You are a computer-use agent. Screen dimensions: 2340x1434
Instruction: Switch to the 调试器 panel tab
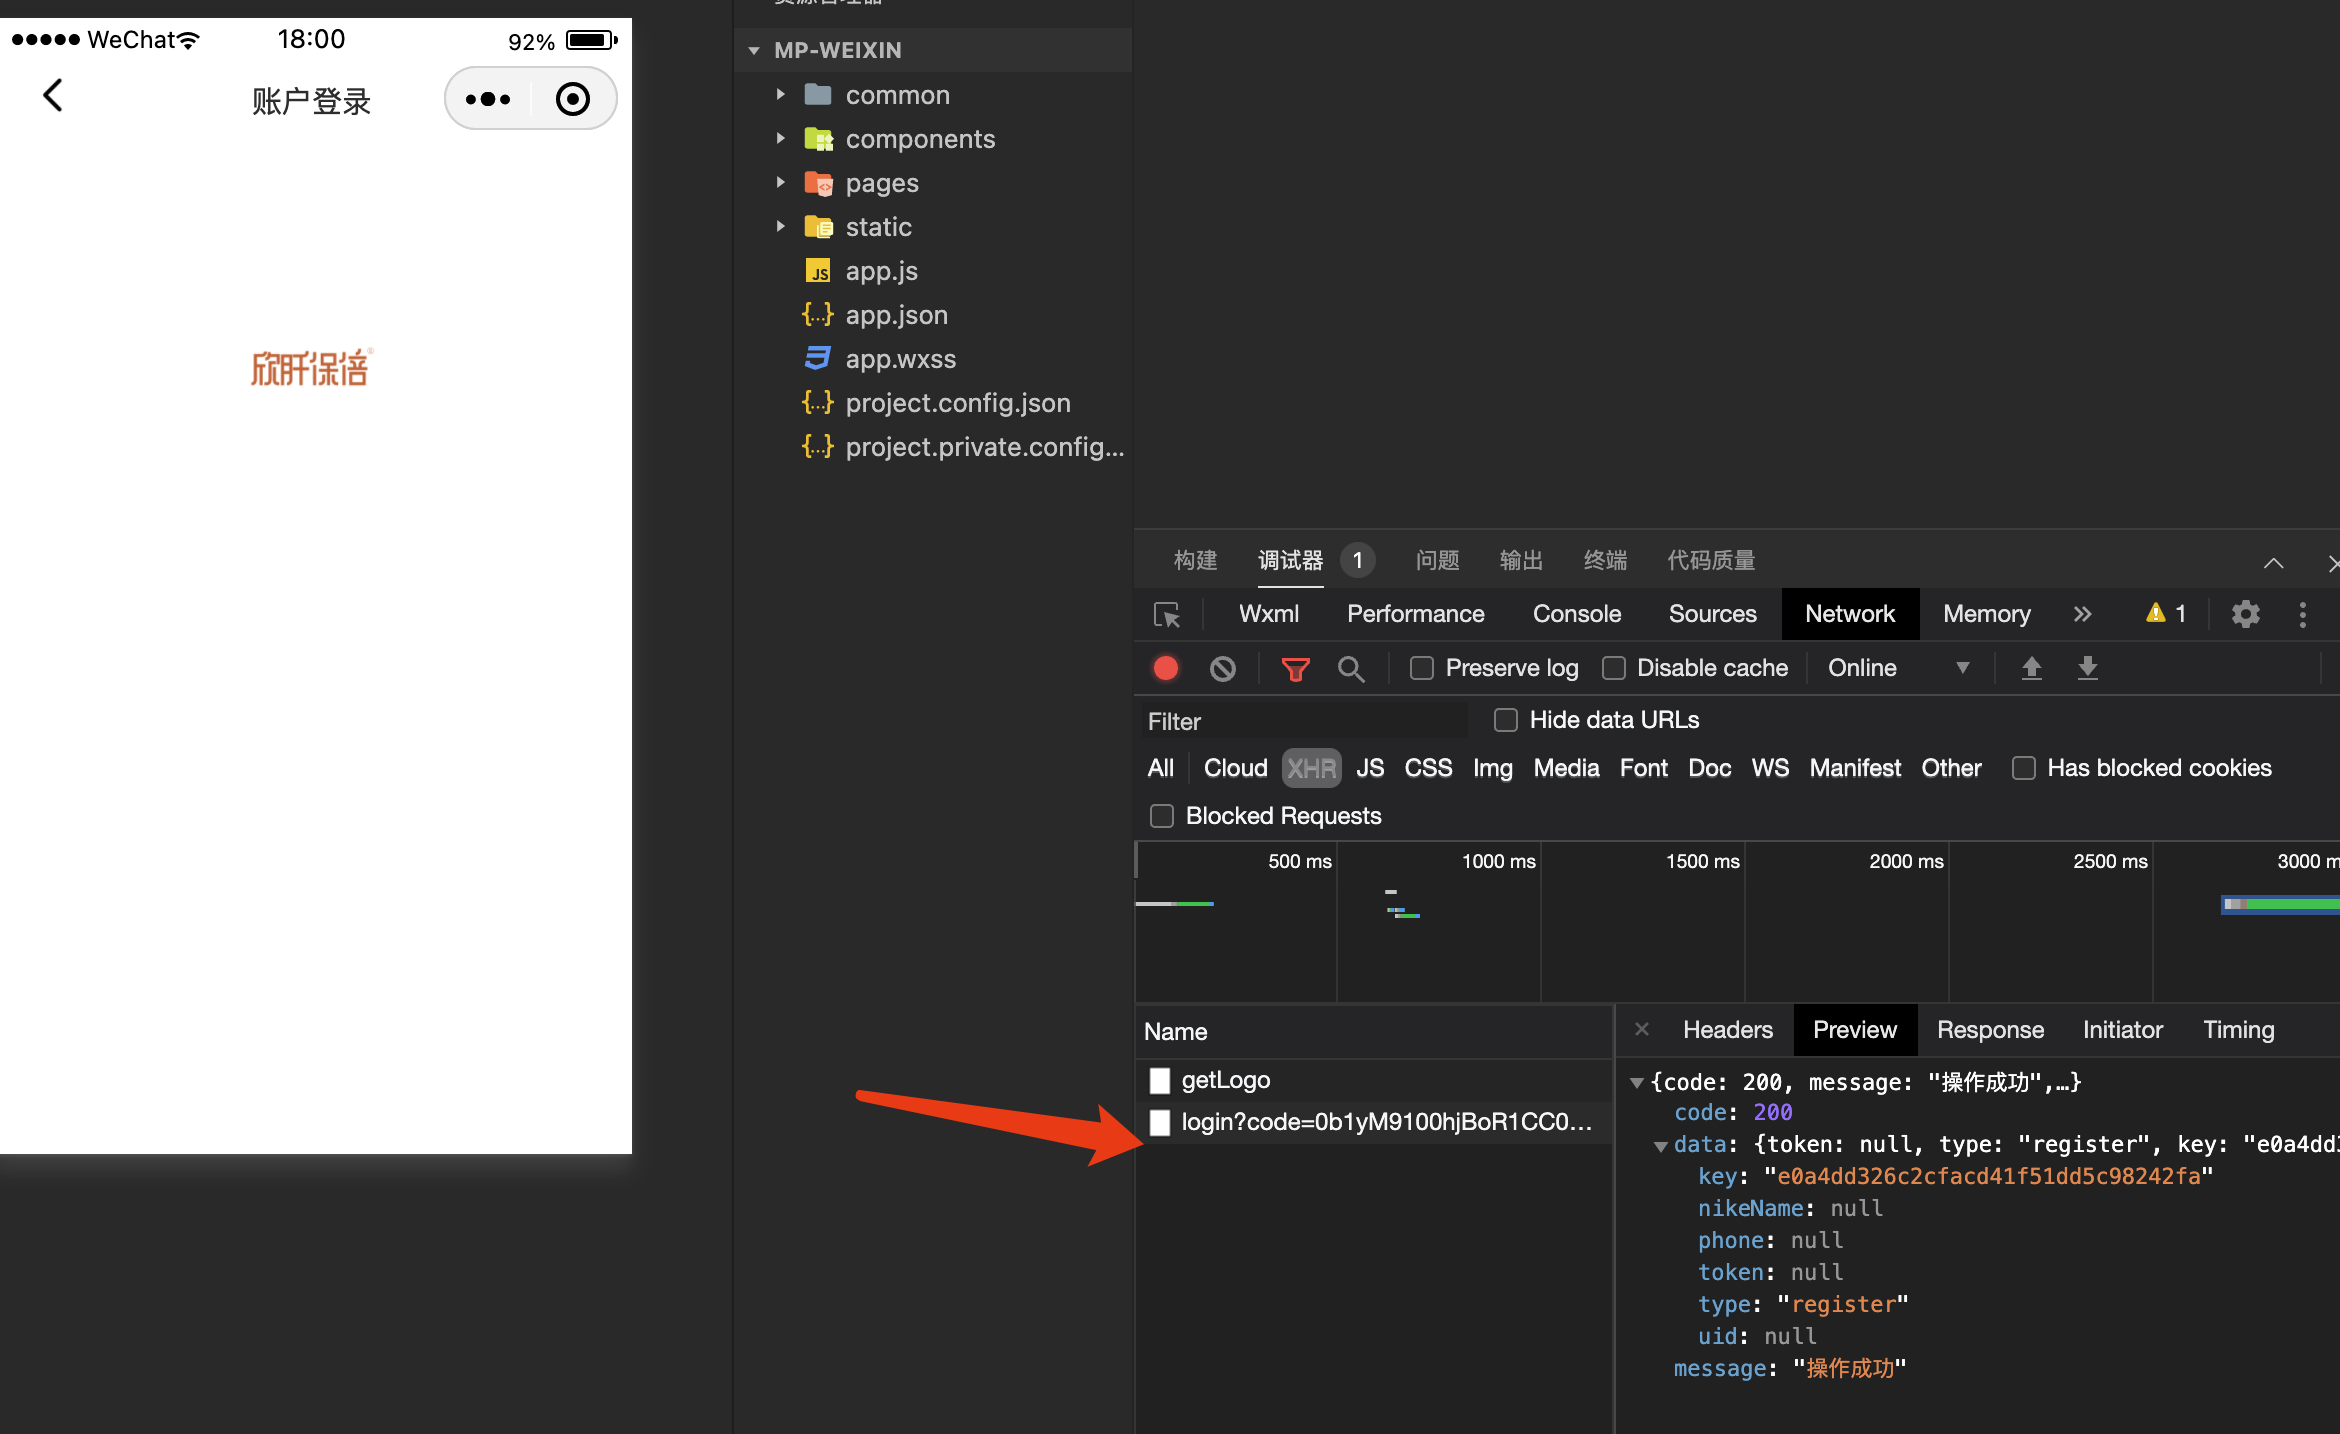coord(1290,560)
